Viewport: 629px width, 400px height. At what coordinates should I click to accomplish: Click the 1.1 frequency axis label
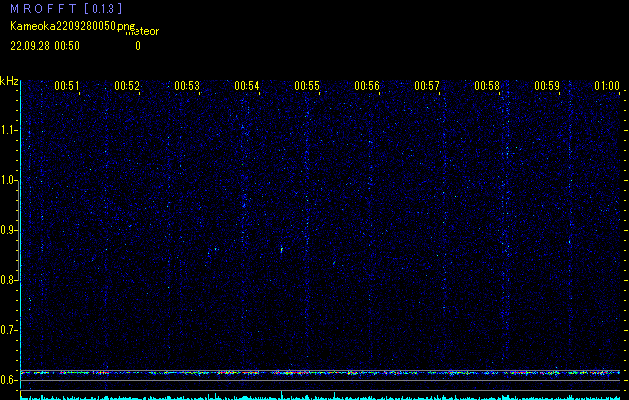tap(9, 130)
